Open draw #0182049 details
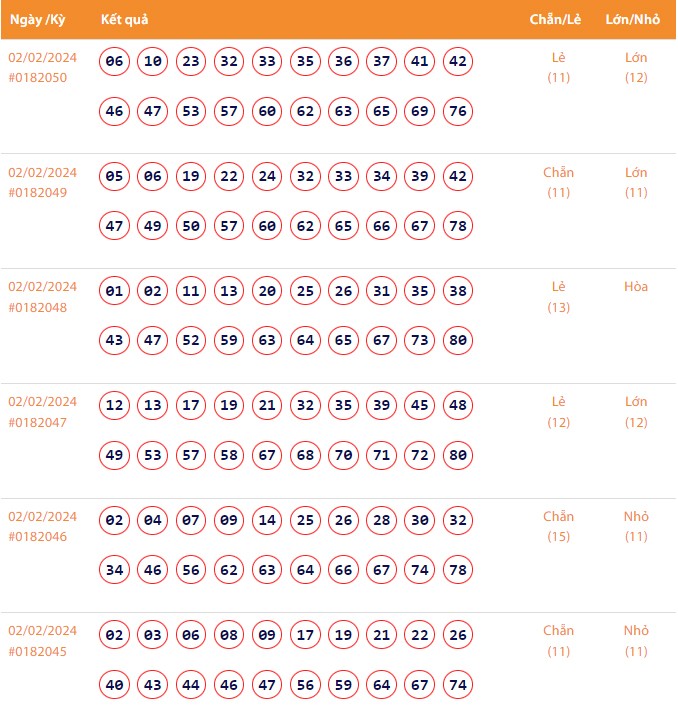678x716 pixels. [38, 192]
